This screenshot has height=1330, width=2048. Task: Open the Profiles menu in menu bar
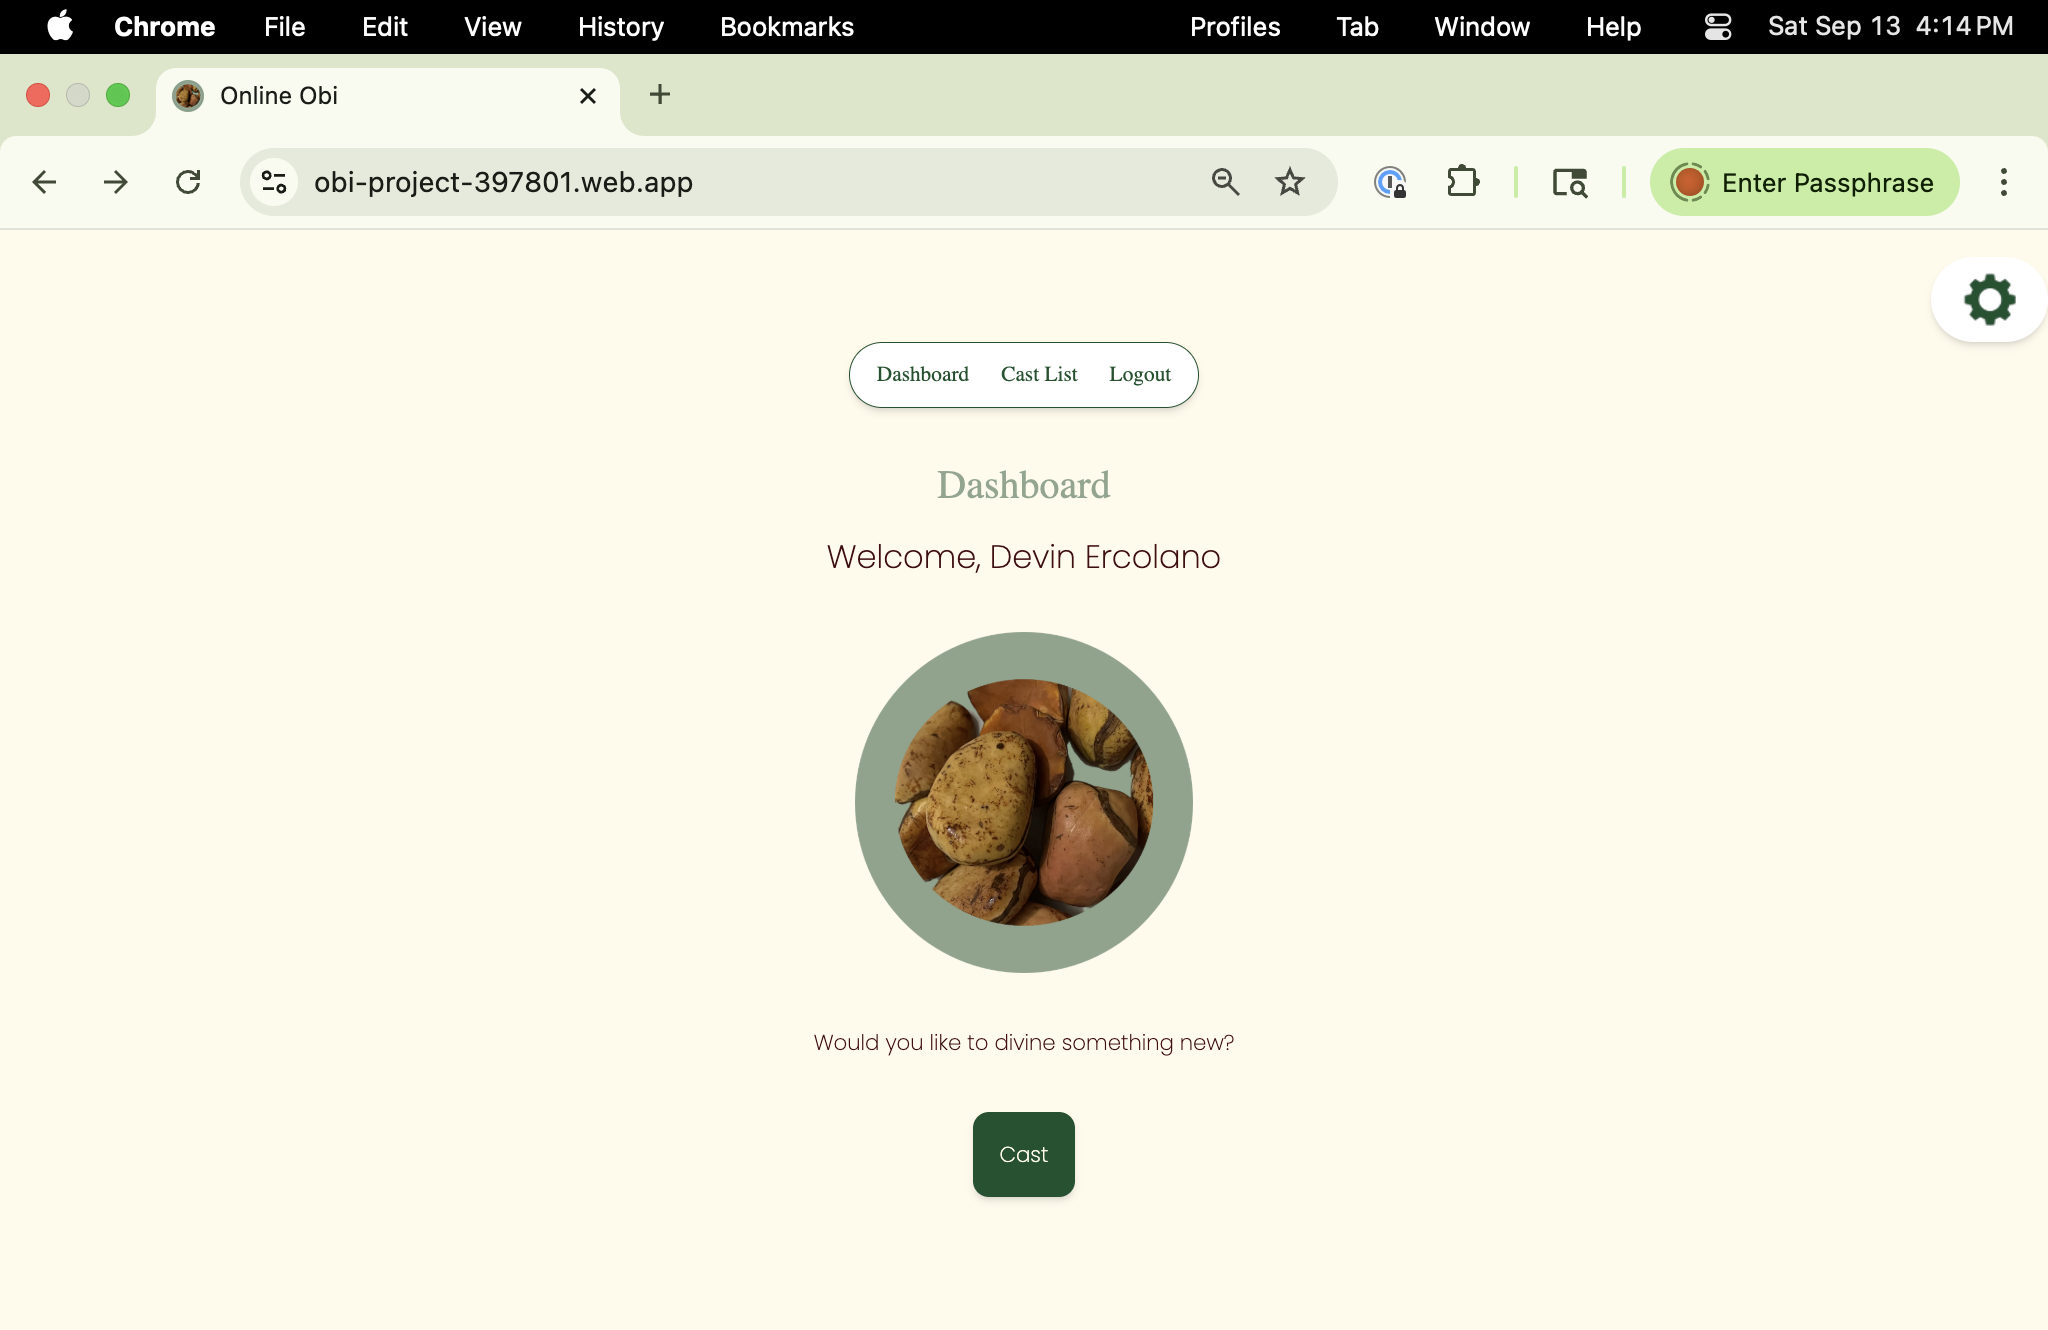click(x=1235, y=26)
